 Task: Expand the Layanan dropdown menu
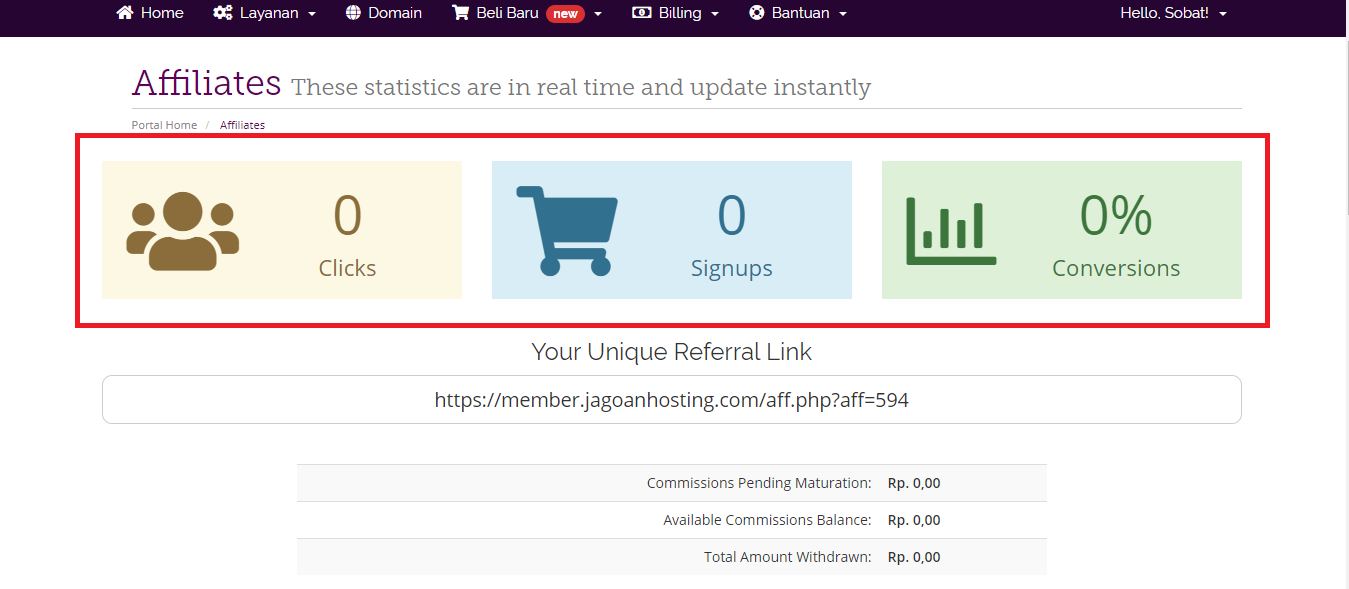[264, 13]
